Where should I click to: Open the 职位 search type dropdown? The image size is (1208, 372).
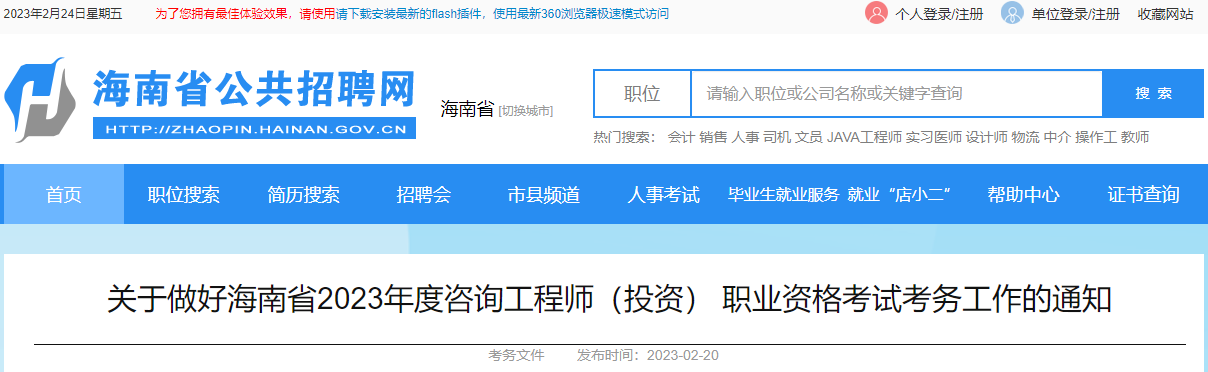(x=642, y=94)
